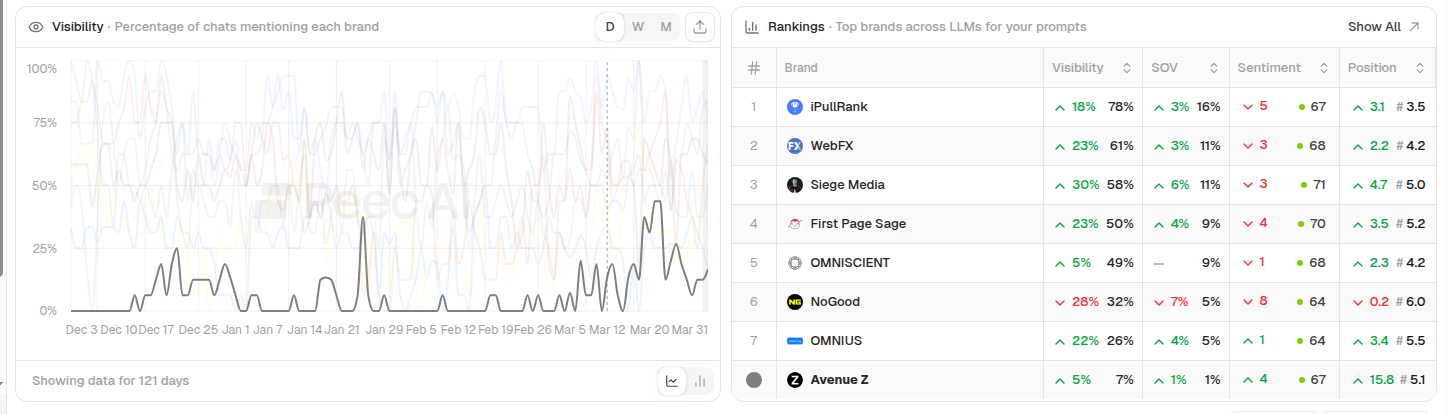Click the iPullRank brand logo
The image size is (1448, 414).
pyautogui.click(x=795, y=107)
